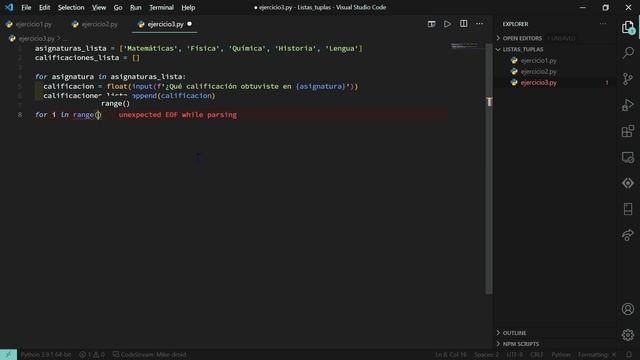Open the Accounts icon in activity bar
Image resolution: width=640 pixels, height=360 pixels.
click(628, 309)
